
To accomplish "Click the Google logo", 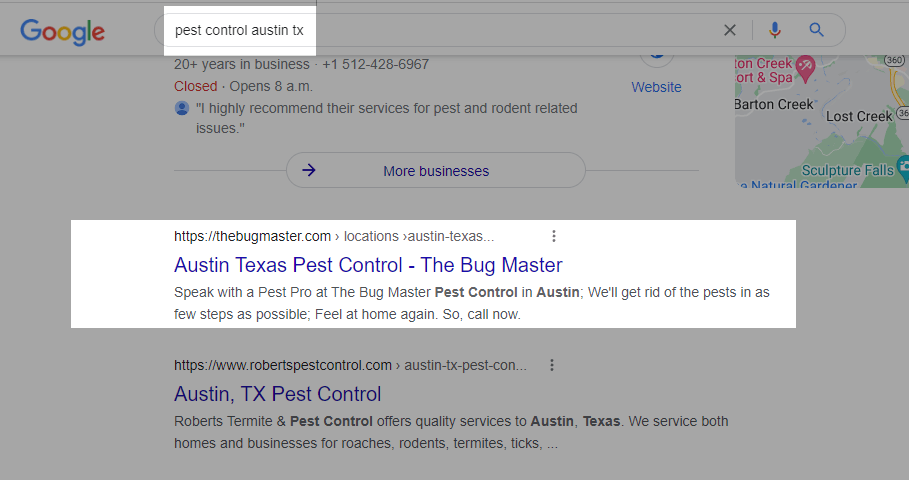I will (62, 31).
